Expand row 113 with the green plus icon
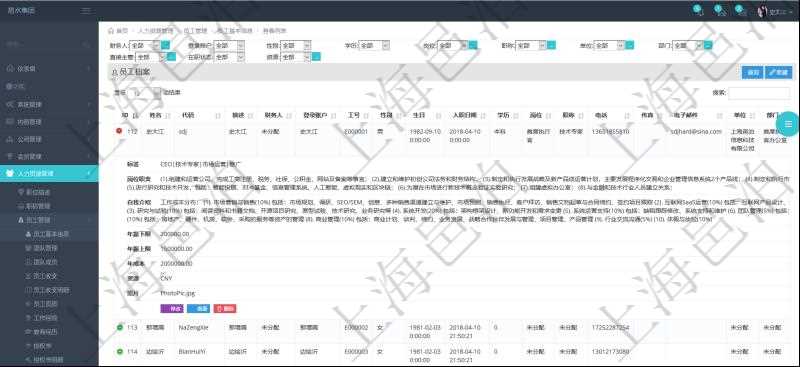Viewport: 800px width, 367px height. 119,327
